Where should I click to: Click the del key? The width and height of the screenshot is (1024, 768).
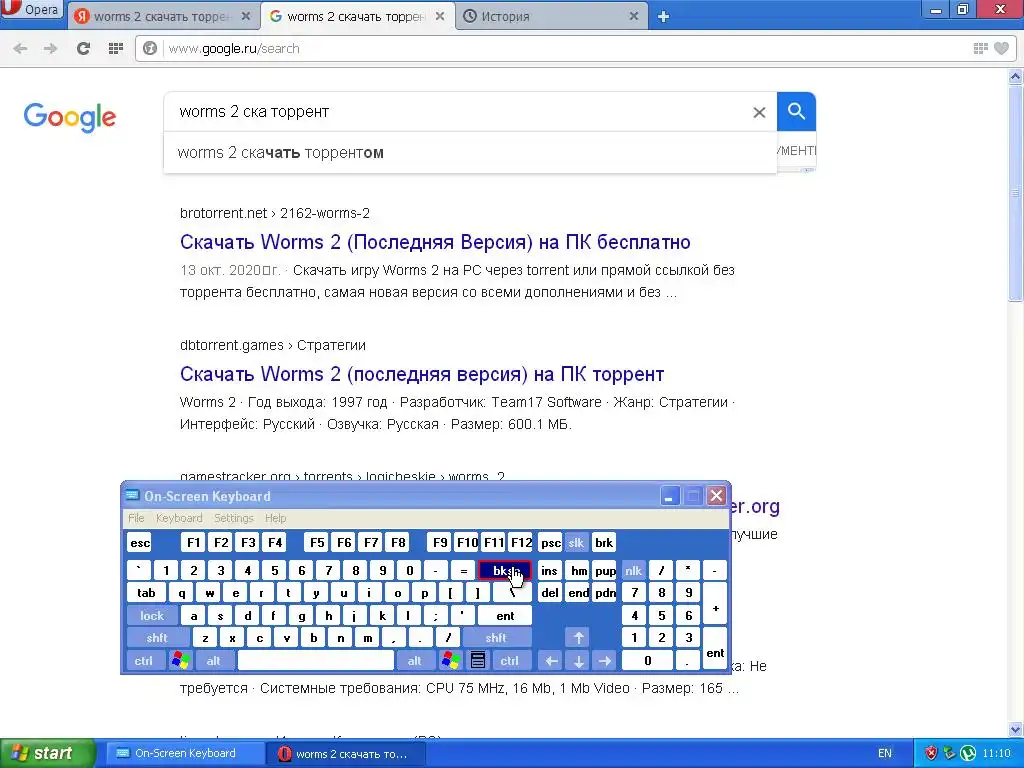point(550,593)
